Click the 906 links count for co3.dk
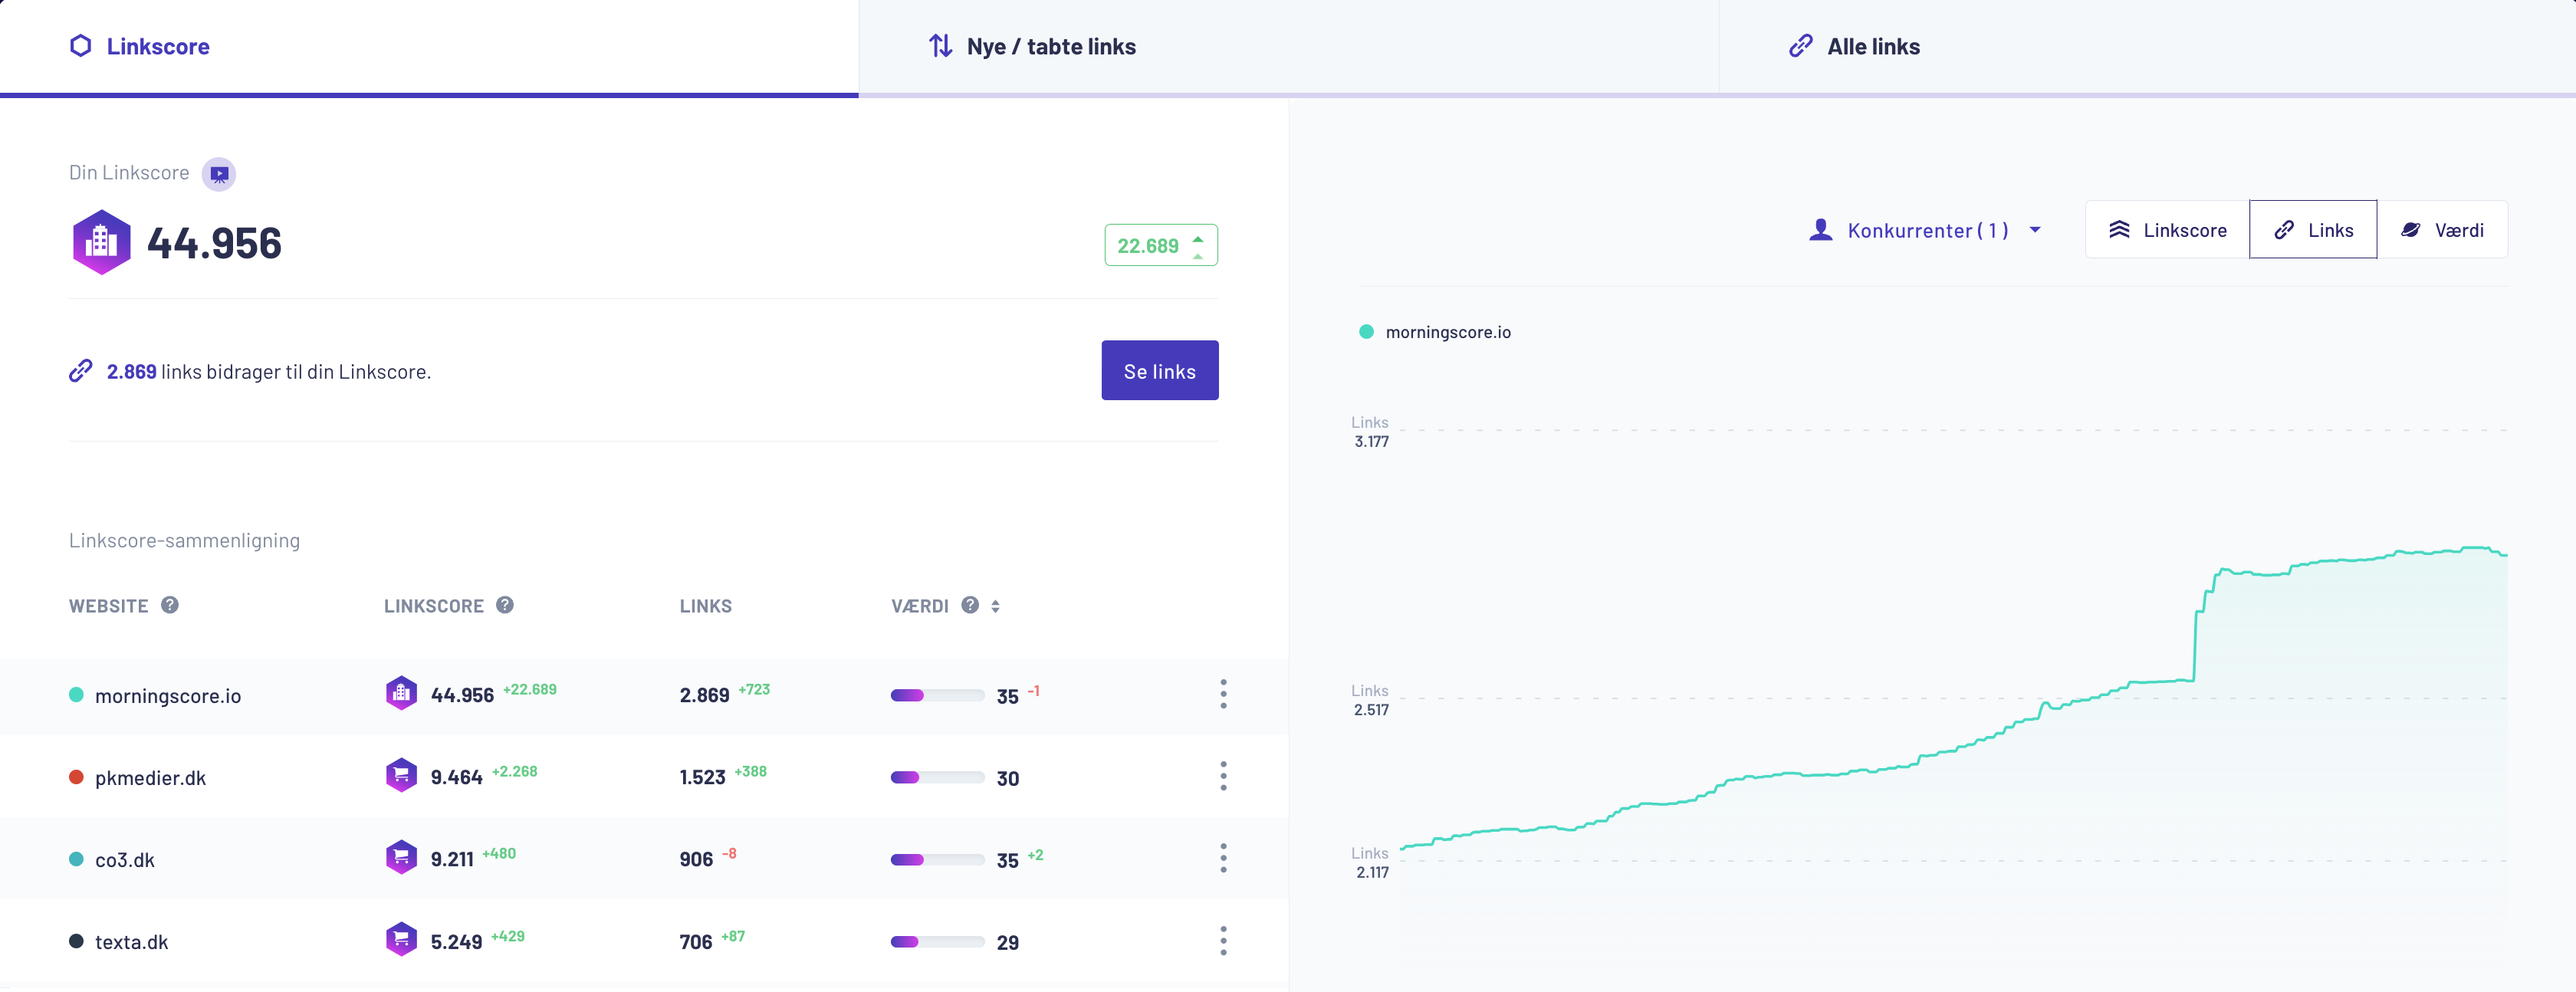The image size is (2576, 992). (696, 859)
